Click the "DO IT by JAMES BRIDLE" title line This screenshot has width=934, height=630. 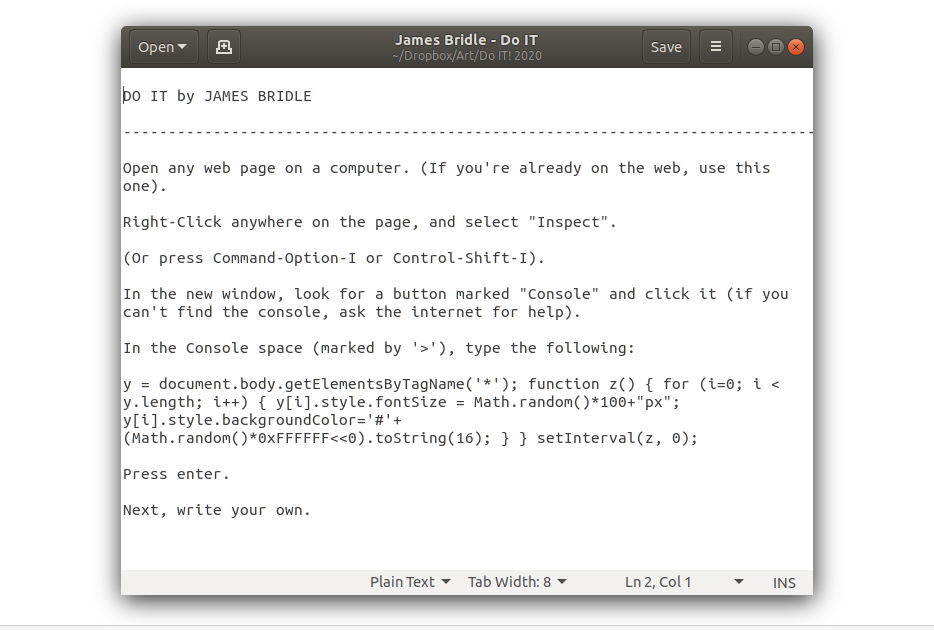(217, 96)
